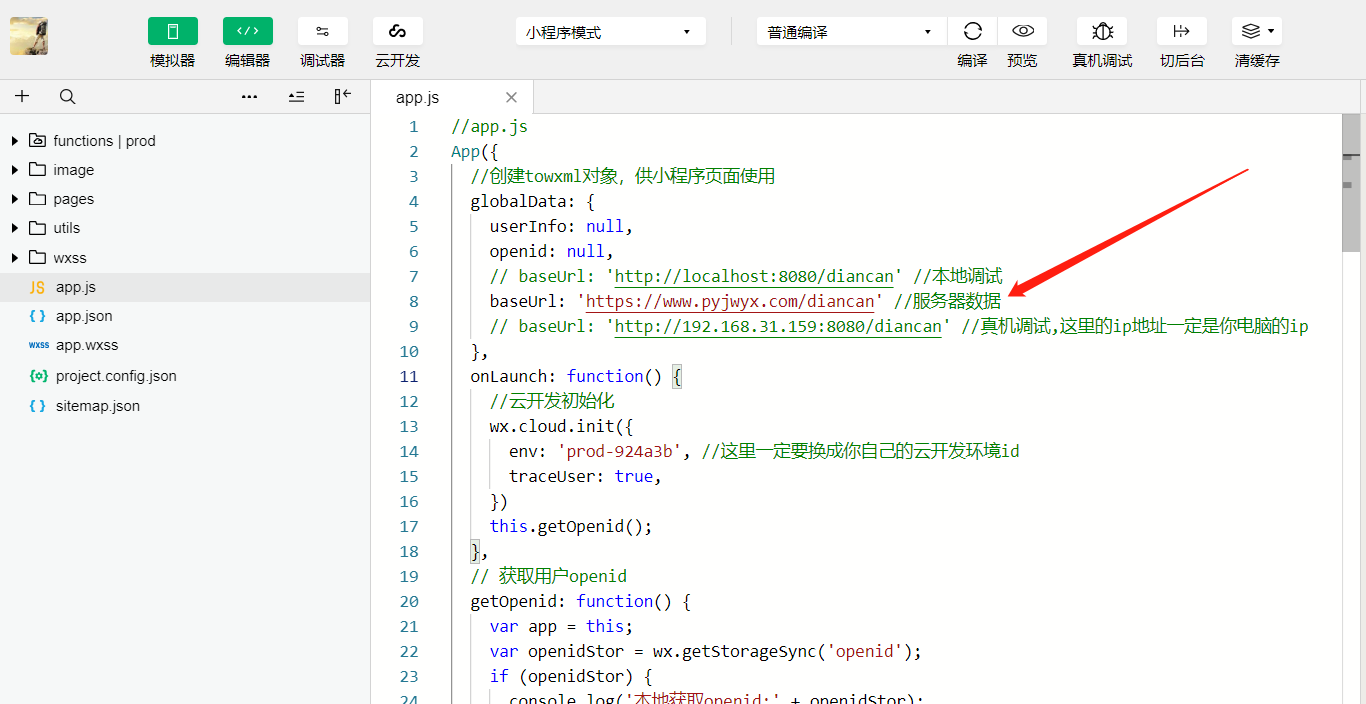Click the search icon in file explorer
This screenshot has height=704, width=1366.
(x=67, y=96)
